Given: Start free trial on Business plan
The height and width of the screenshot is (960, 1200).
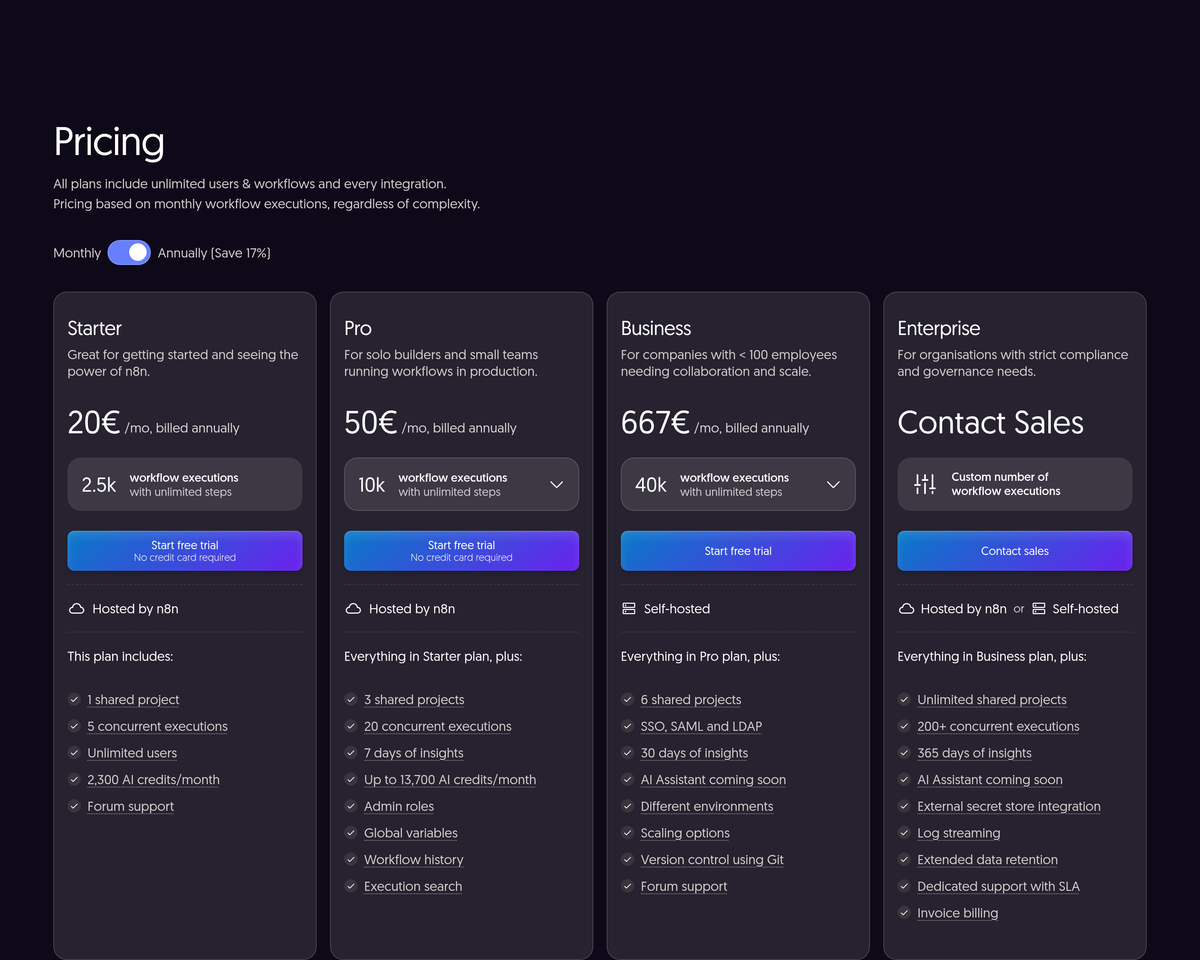Looking at the screenshot, I should point(738,551).
